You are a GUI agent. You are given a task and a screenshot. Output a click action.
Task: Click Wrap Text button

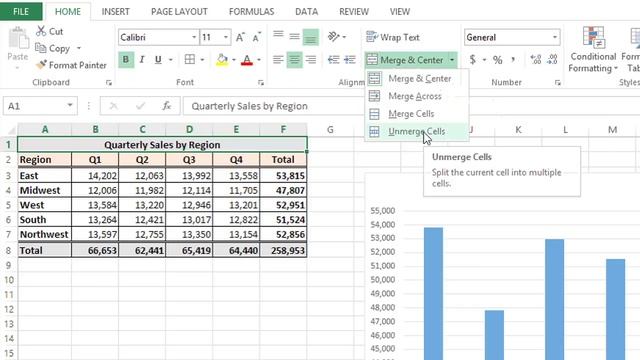pos(393,37)
